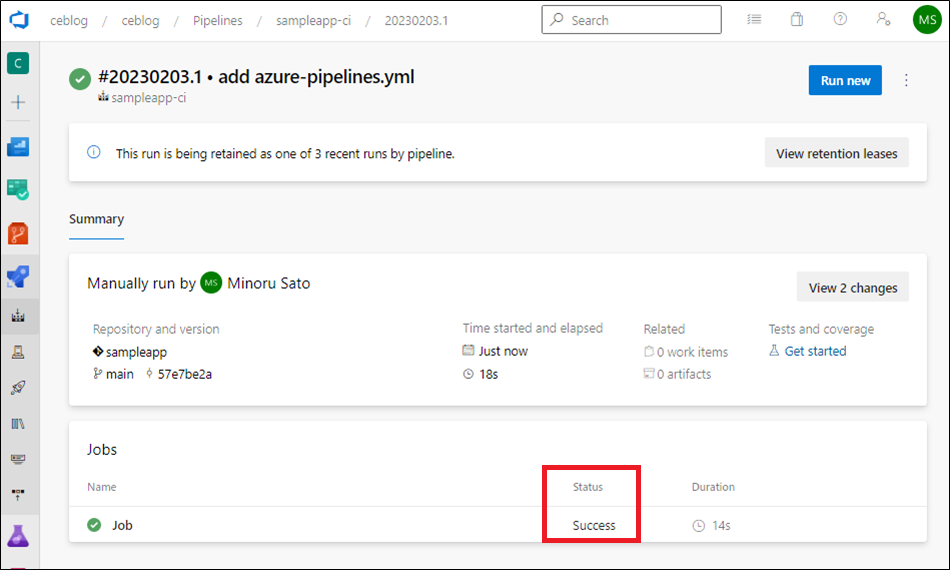
Task: Open Releases rocket icon in sidebar
Action: coord(18,388)
